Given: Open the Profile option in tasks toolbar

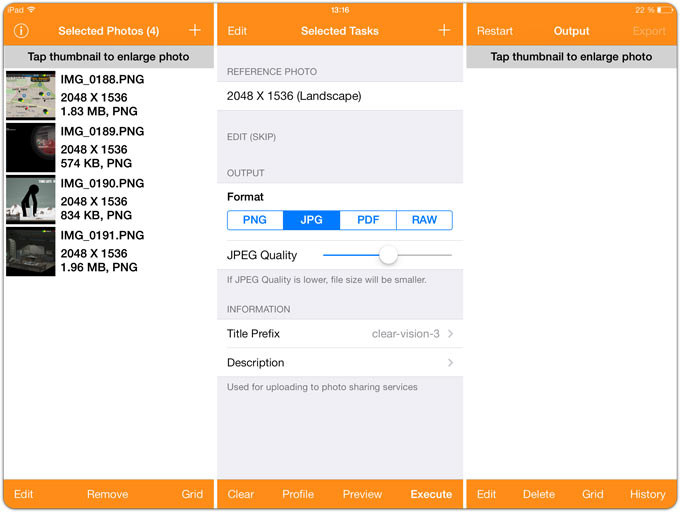Looking at the screenshot, I should coord(298,494).
